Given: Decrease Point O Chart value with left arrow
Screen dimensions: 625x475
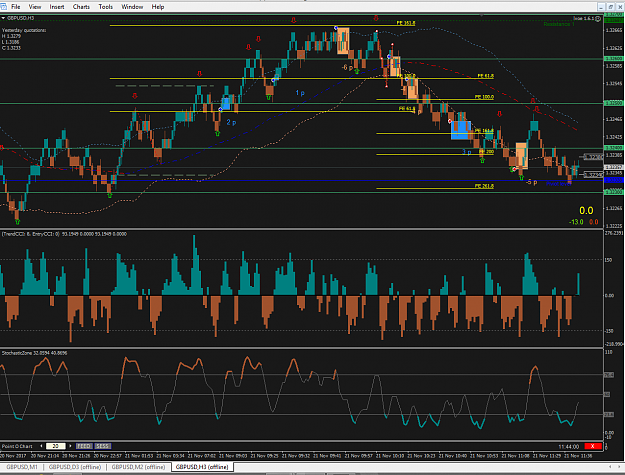Looking at the screenshot, I should point(41,446).
